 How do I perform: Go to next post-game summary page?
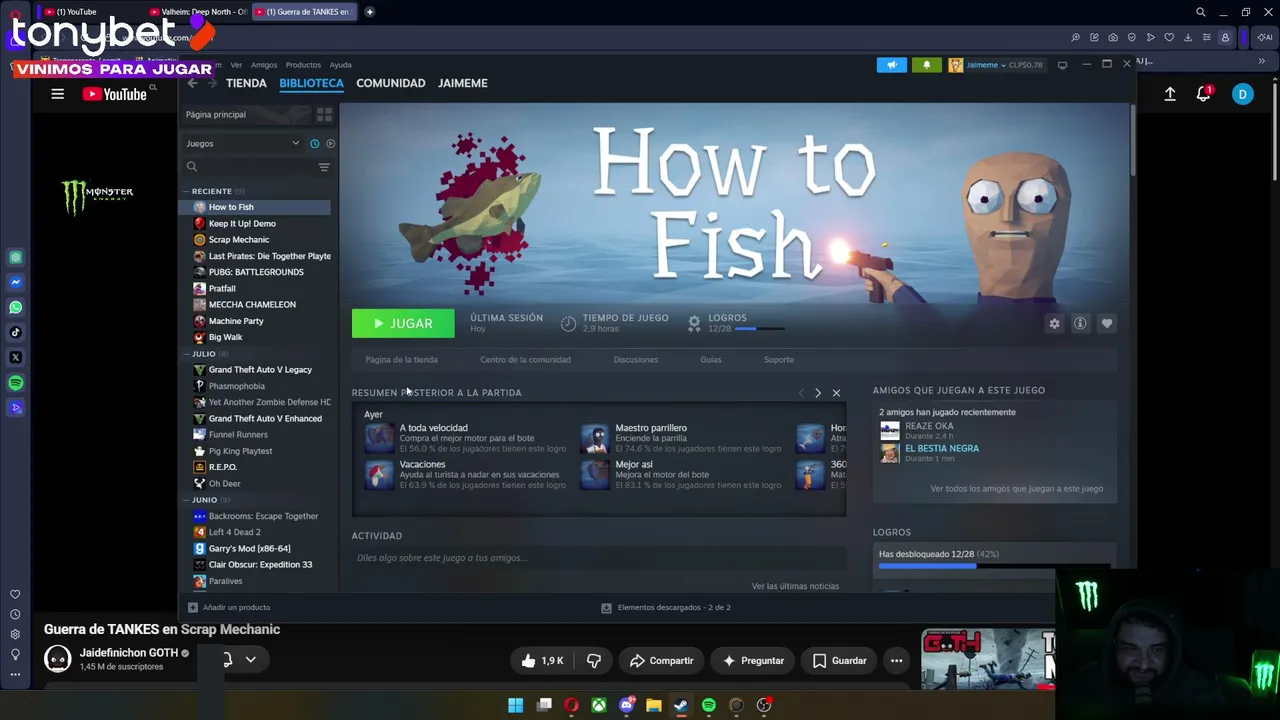(x=818, y=393)
